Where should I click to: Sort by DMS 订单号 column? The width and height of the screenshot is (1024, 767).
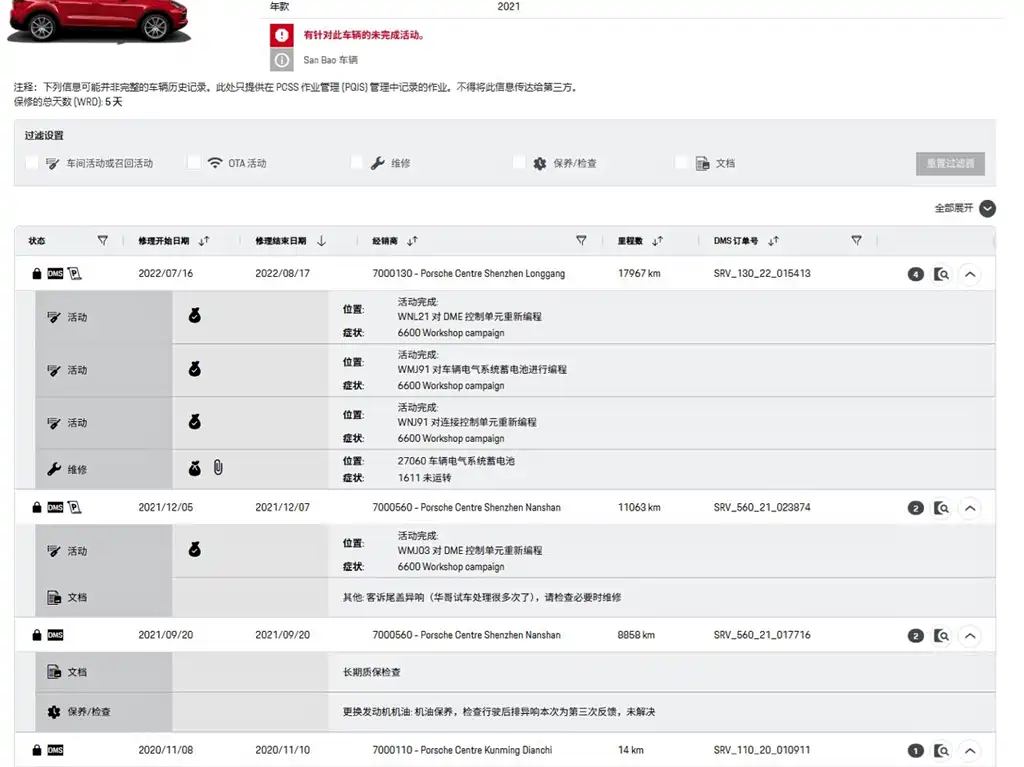click(773, 240)
